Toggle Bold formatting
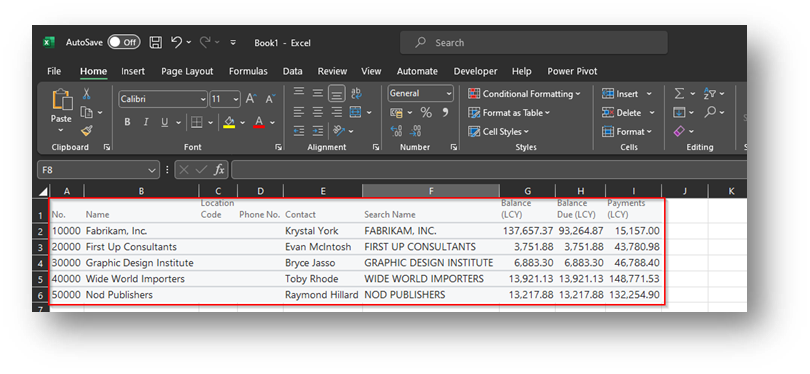This screenshot has height=374, width=810. coord(127,122)
